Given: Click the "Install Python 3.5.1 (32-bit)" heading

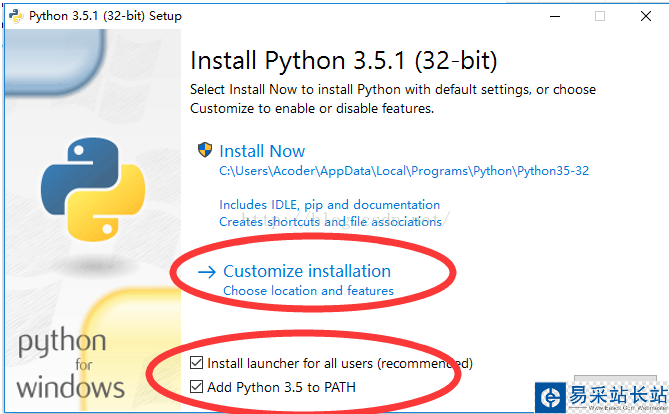Looking at the screenshot, I should [343, 59].
